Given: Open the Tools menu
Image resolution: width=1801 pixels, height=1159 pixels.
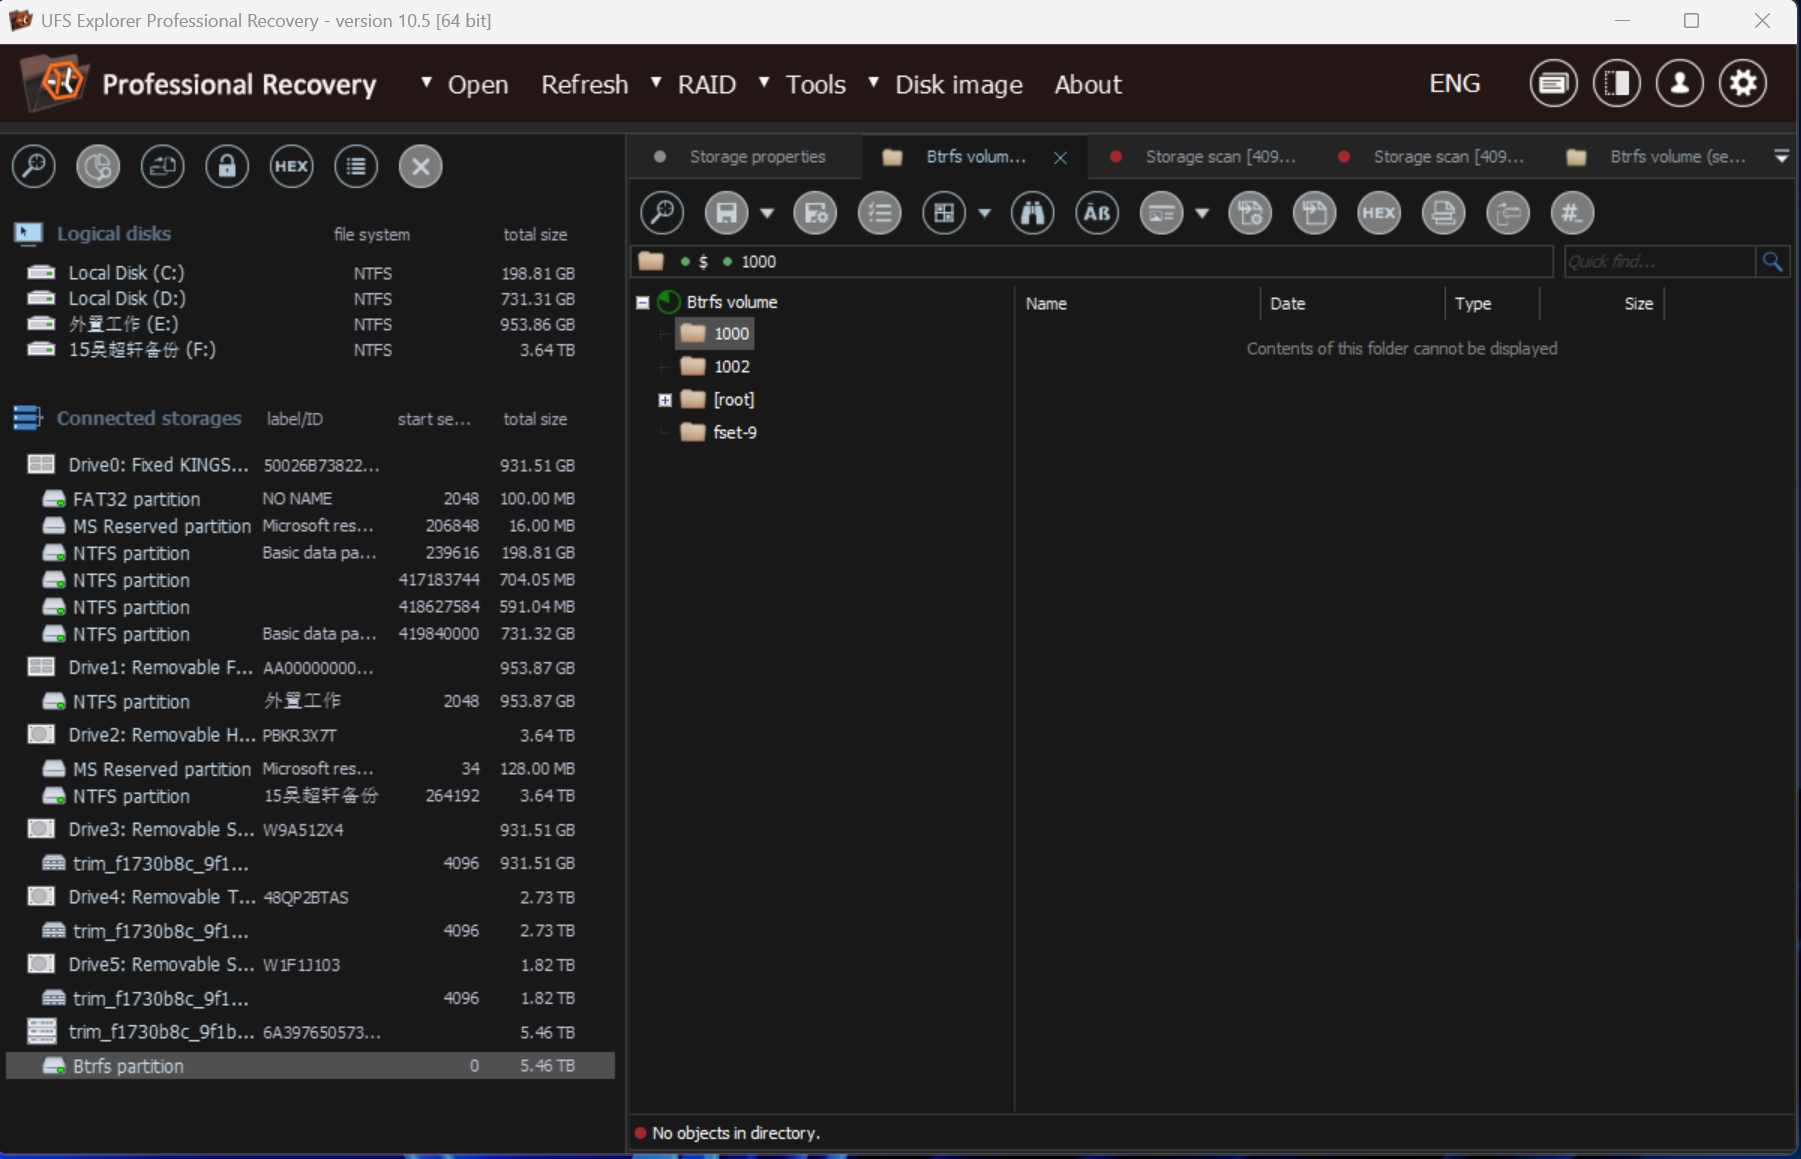Looking at the screenshot, I should tap(816, 85).
